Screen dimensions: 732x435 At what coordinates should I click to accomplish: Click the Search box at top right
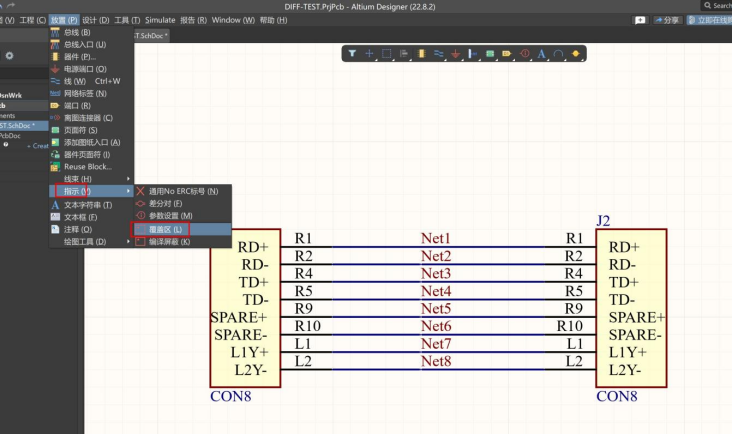point(717,6)
